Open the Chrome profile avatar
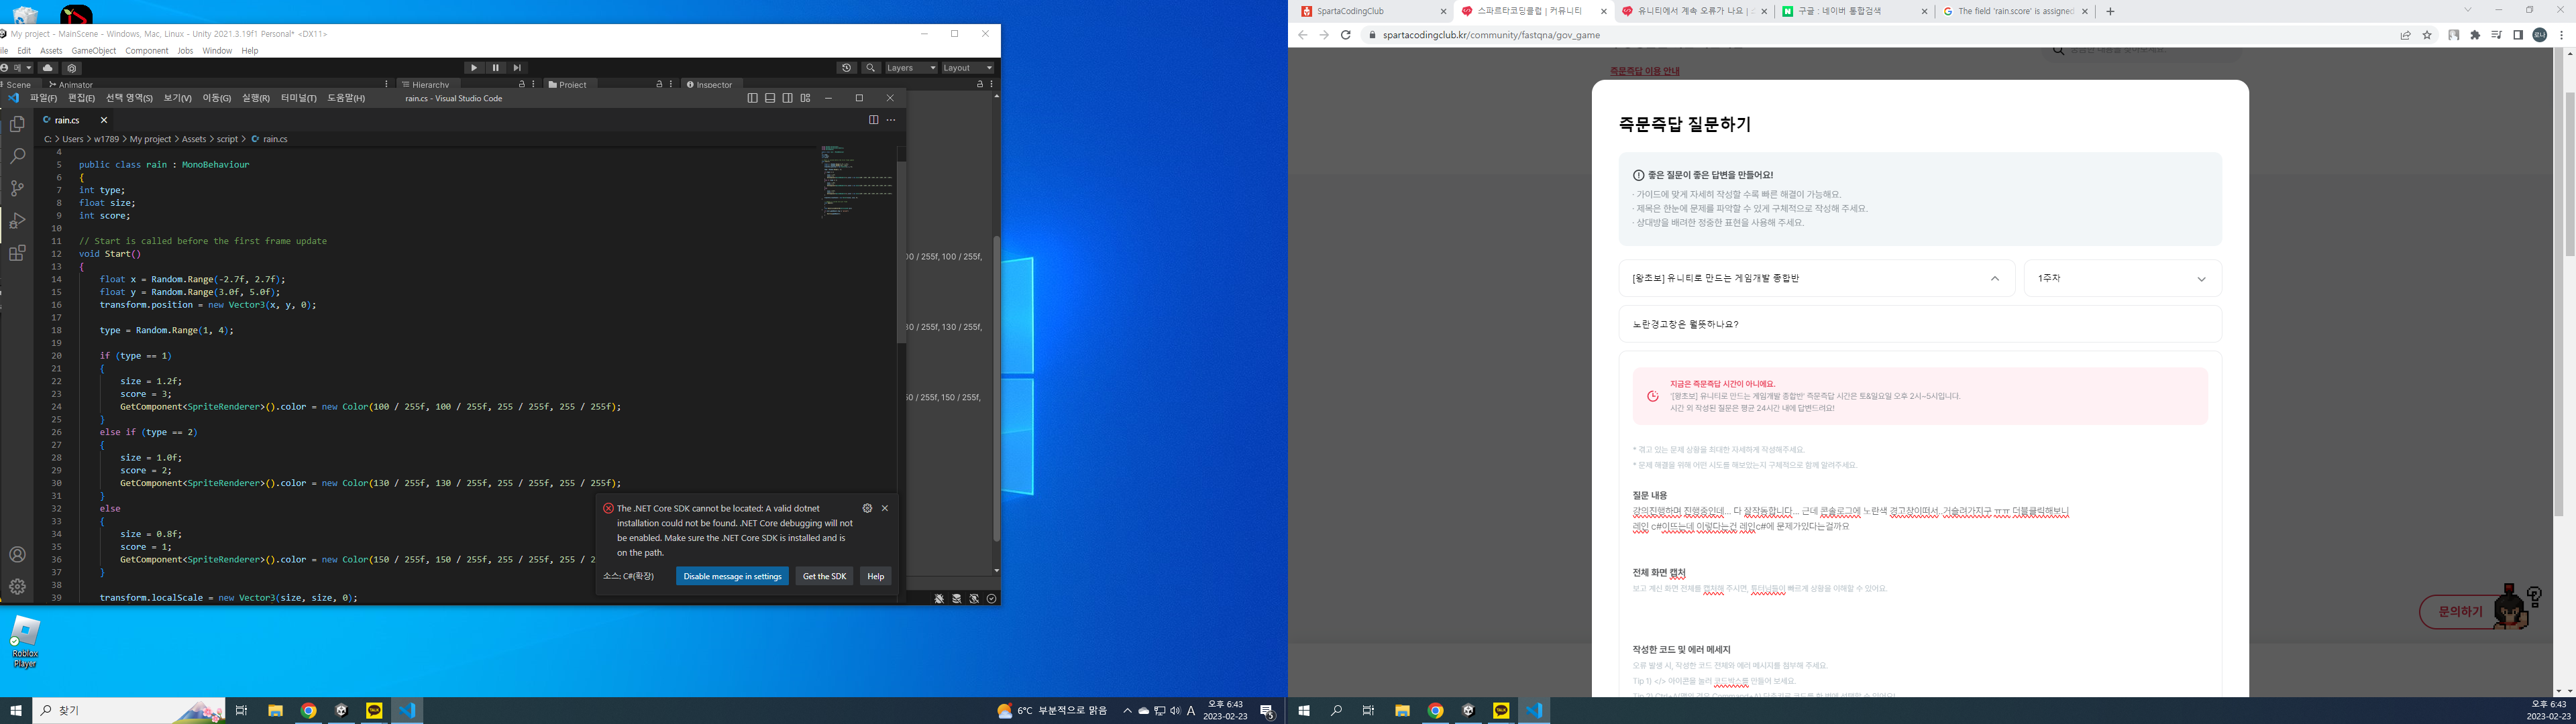The image size is (2576, 724). [x=2539, y=35]
